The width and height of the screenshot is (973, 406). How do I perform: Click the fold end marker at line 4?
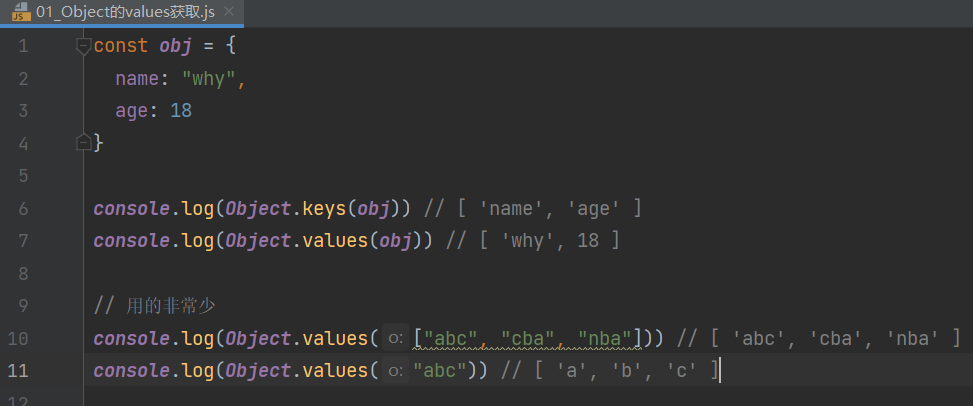[x=83, y=143]
